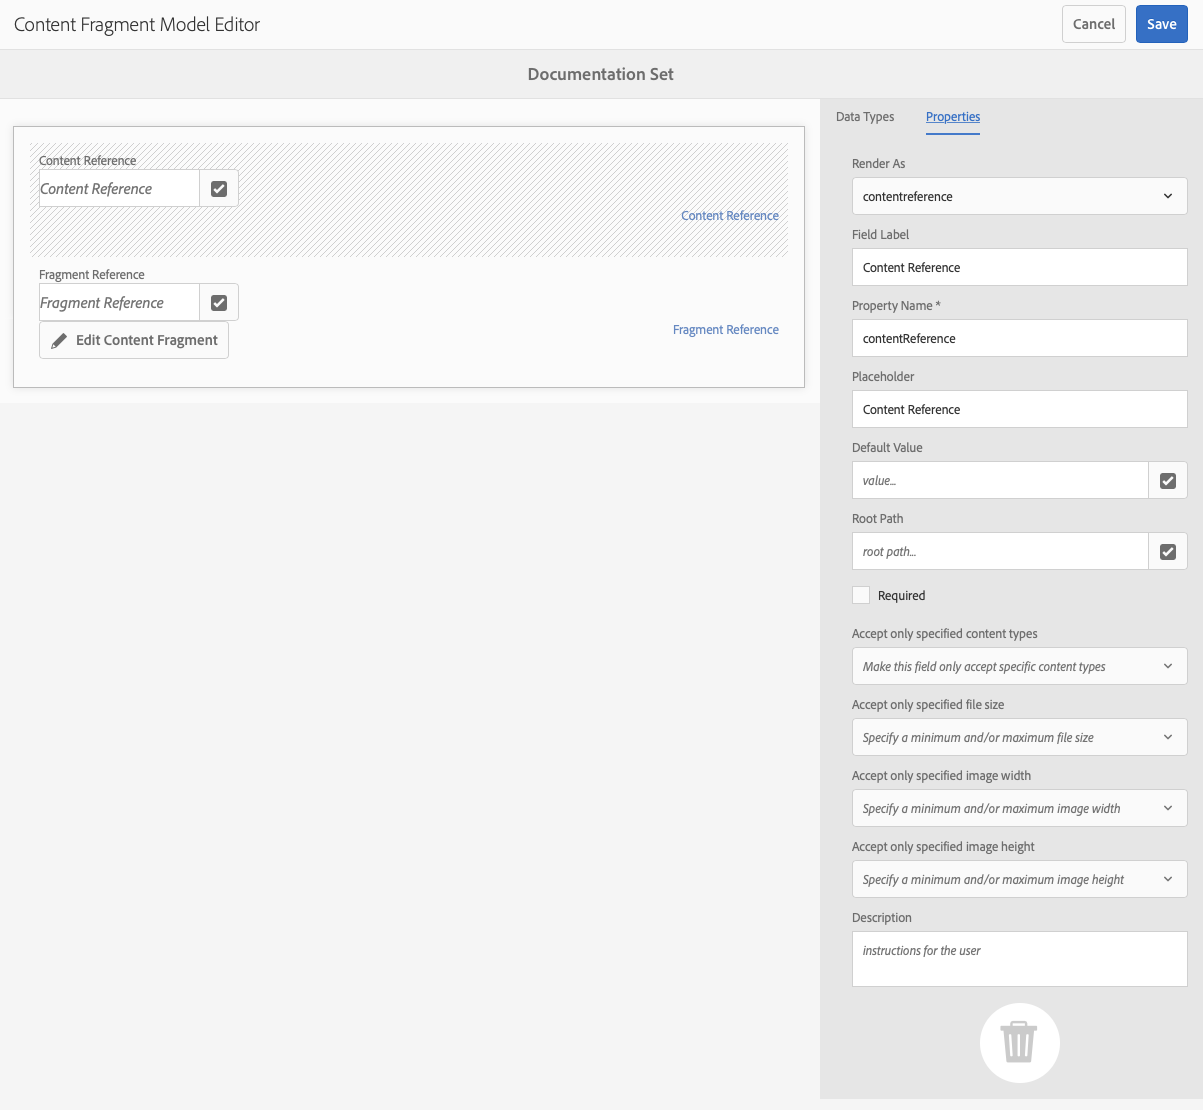Open the image height restriction dropdown

point(1019,879)
